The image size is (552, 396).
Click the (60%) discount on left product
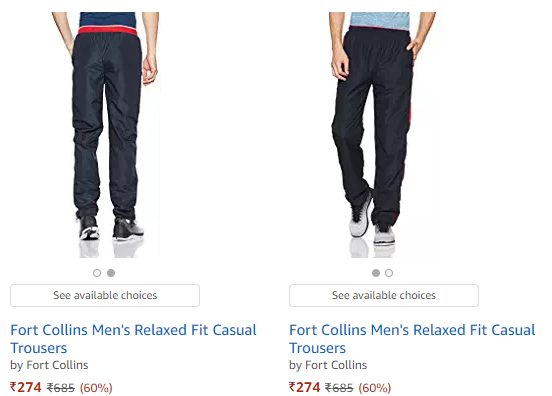96,388
